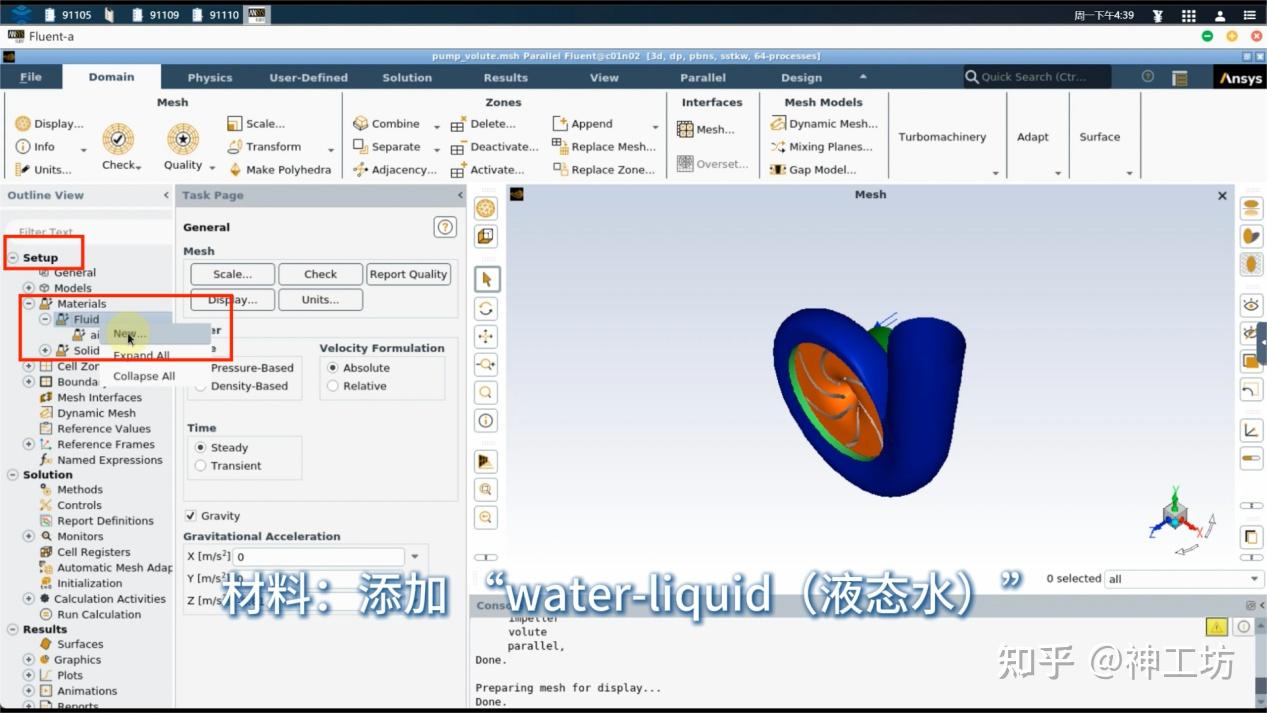The height and width of the screenshot is (713, 1267).
Task: Enable the Gravity checkbox
Action: [x=191, y=516]
